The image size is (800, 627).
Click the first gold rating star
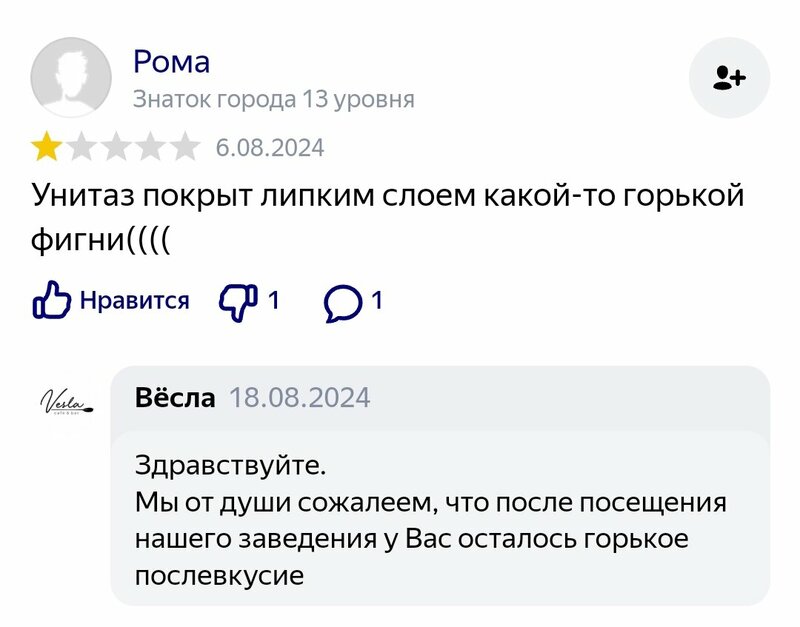point(46,147)
